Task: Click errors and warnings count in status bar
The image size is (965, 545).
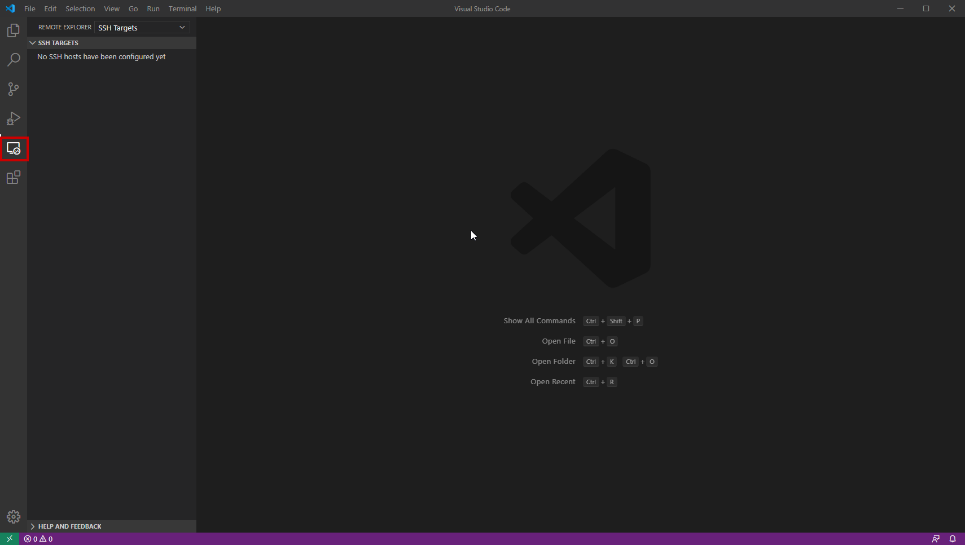Action: point(38,539)
